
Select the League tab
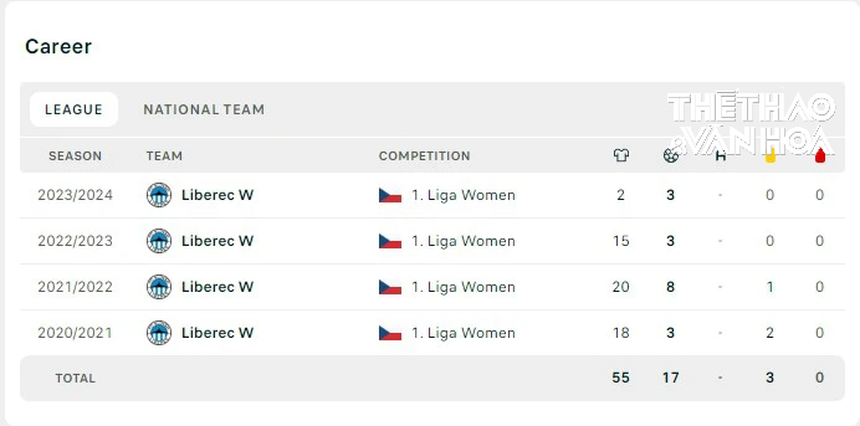pyautogui.click(x=74, y=110)
